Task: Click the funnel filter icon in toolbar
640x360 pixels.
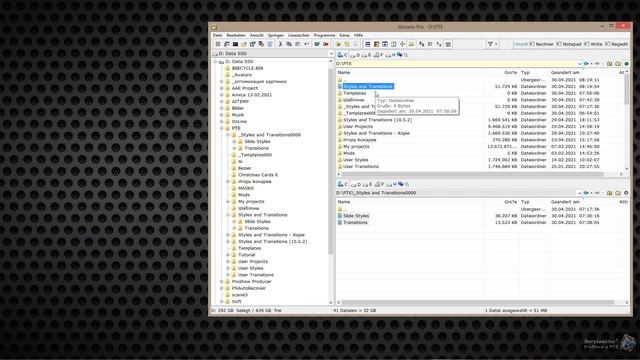Action: pos(490,44)
